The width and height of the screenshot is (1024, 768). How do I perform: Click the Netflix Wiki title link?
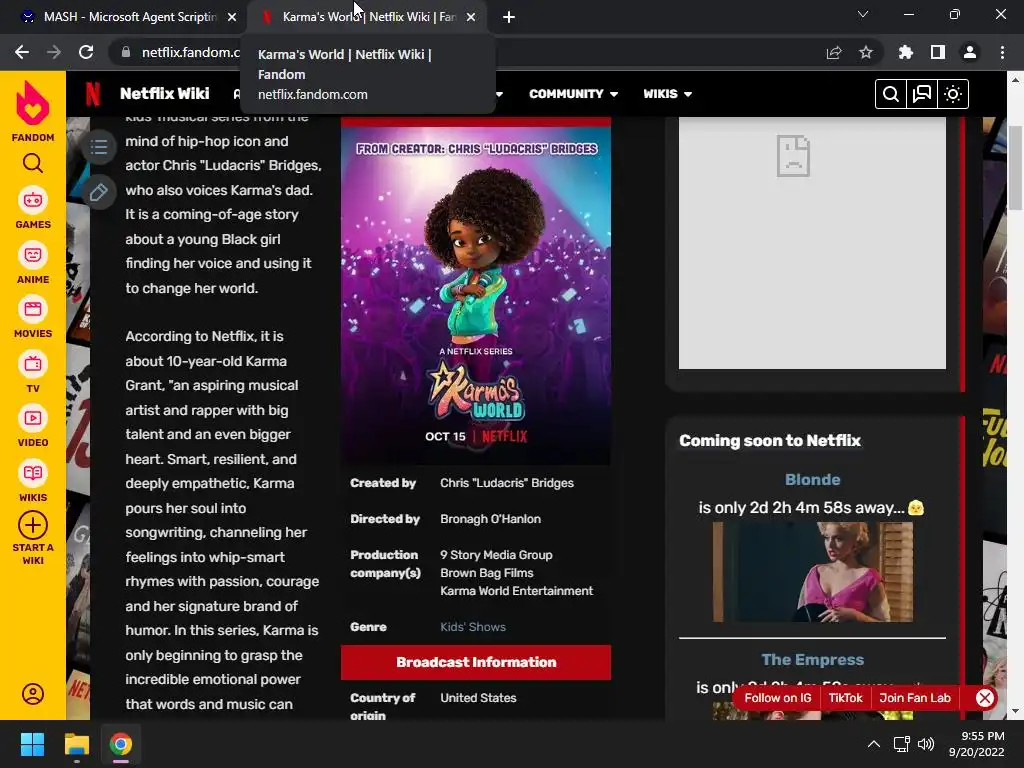(165, 94)
